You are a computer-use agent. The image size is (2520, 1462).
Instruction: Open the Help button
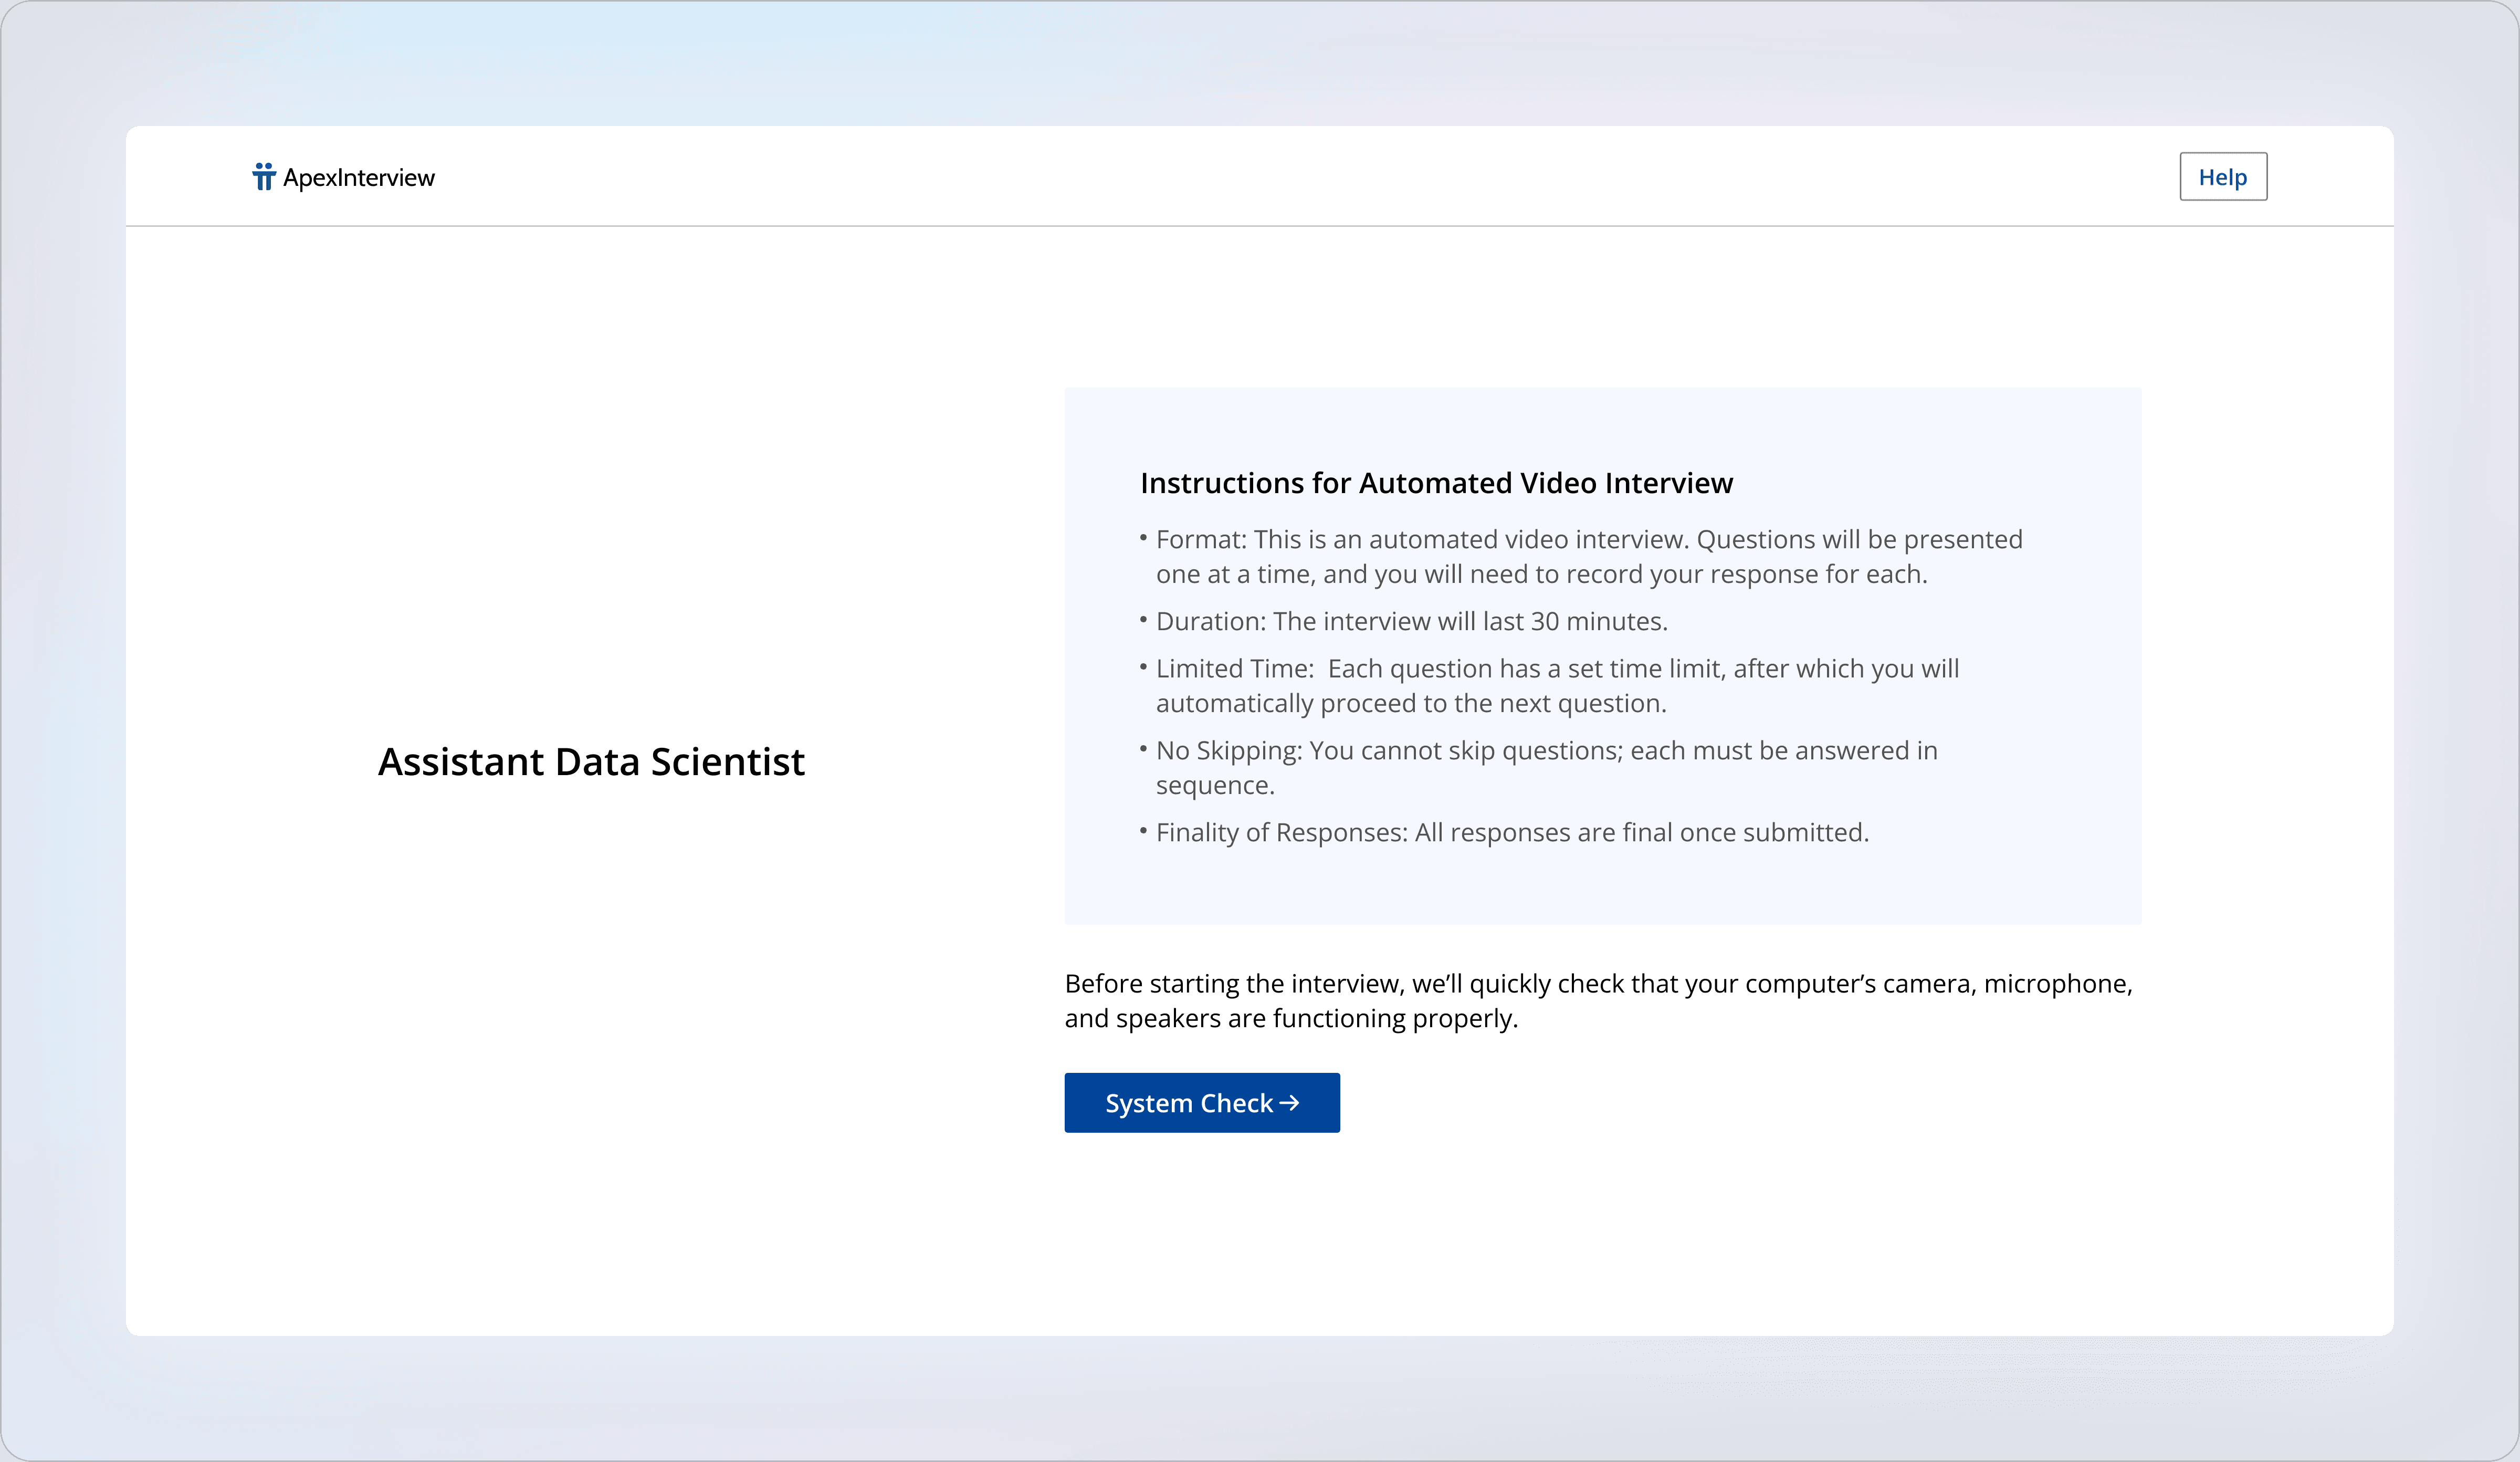(2222, 177)
